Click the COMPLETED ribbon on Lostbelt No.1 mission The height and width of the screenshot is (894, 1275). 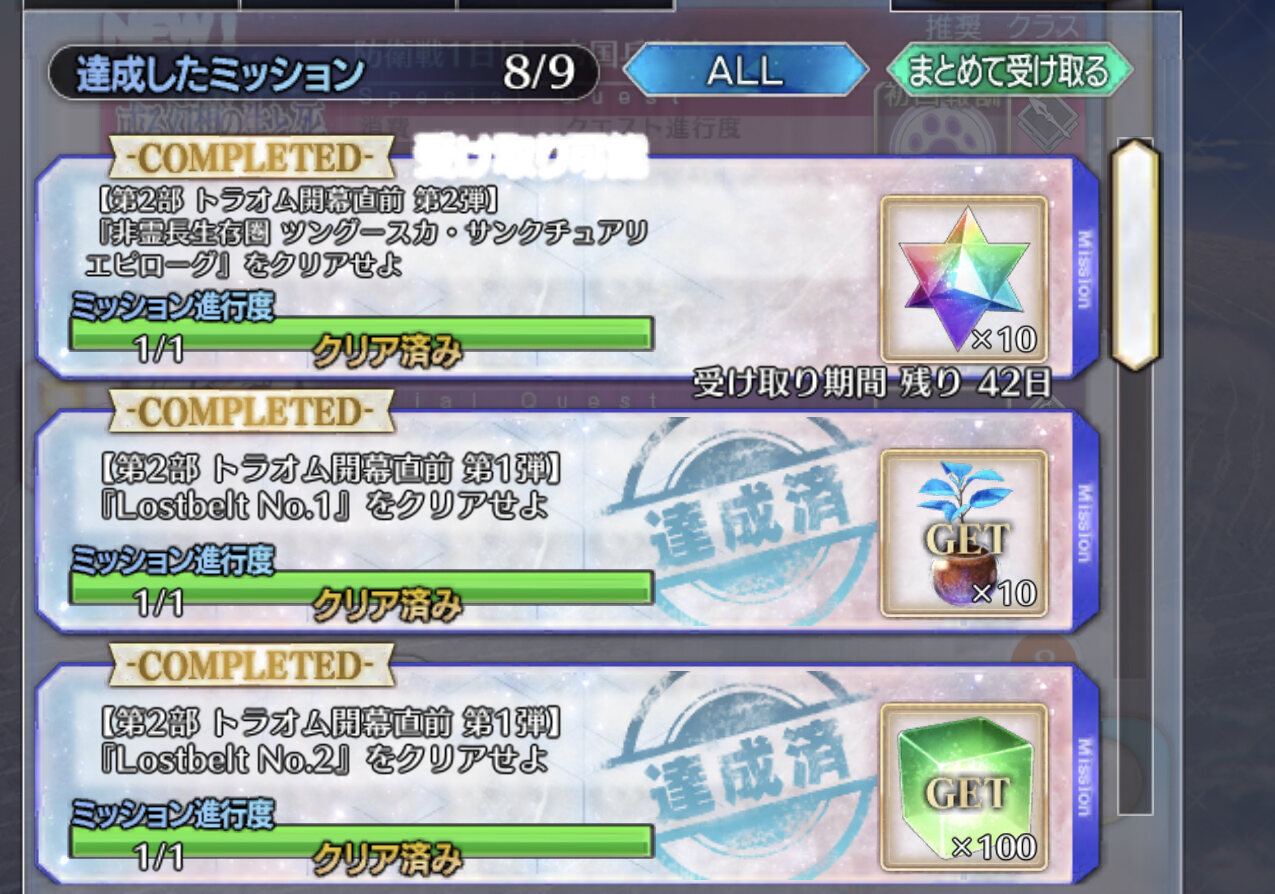(x=251, y=412)
